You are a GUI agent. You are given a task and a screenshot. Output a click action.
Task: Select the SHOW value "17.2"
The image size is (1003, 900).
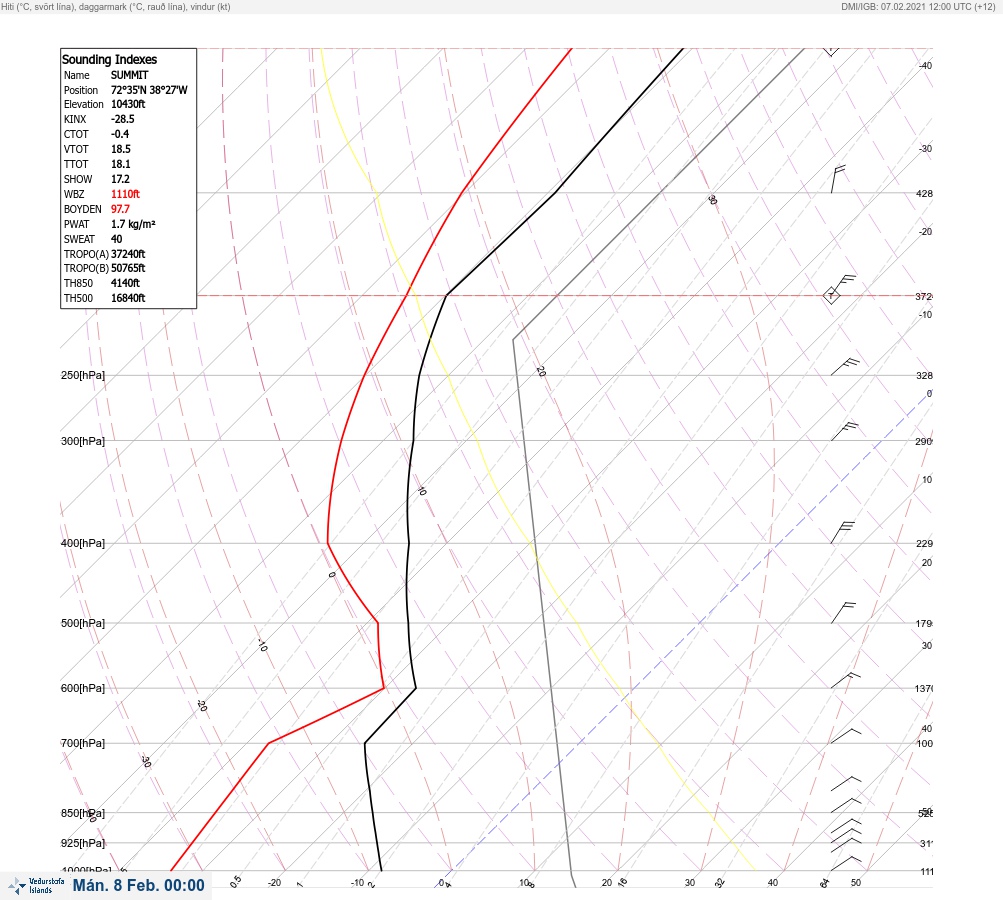(120, 179)
